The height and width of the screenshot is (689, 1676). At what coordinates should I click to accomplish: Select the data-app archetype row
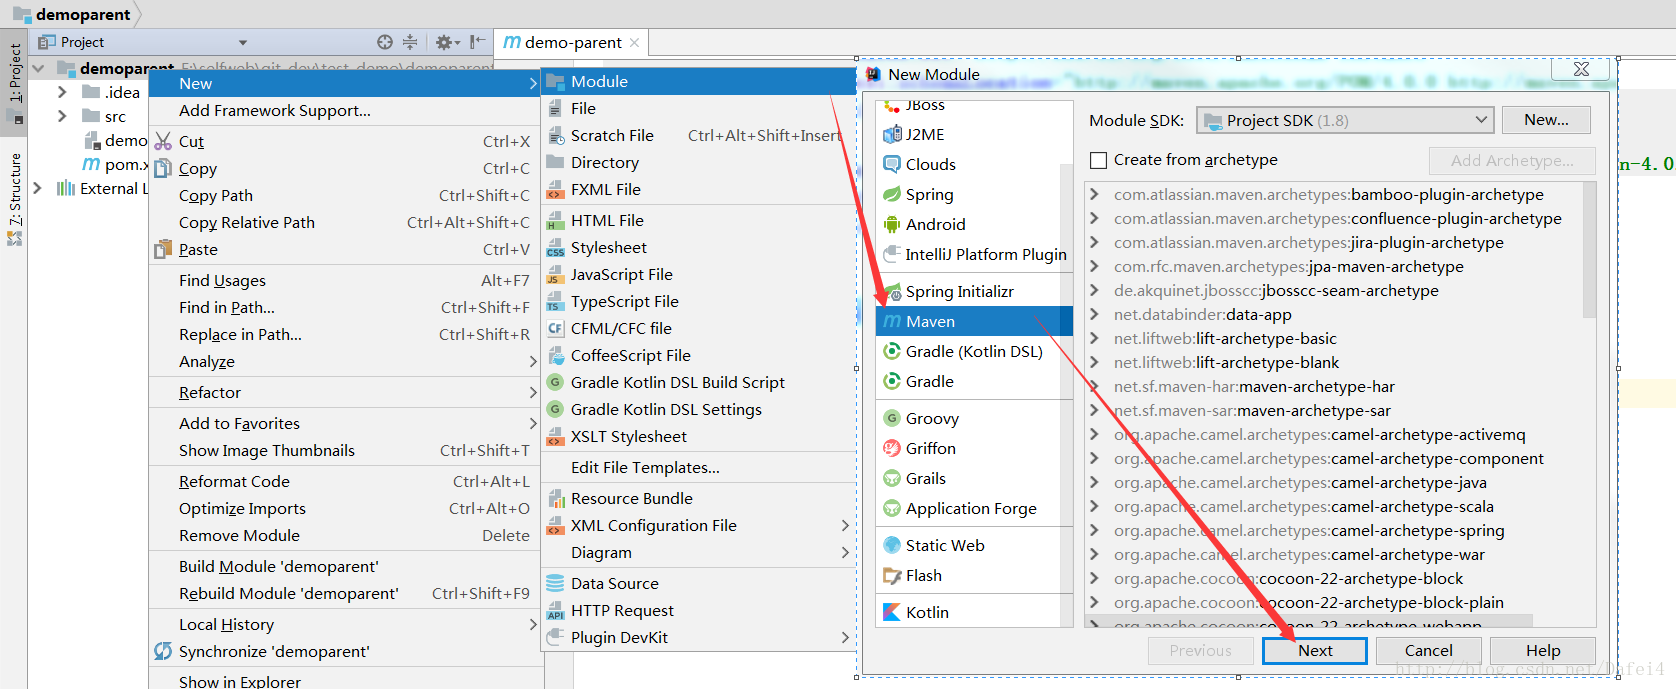click(x=1335, y=314)
